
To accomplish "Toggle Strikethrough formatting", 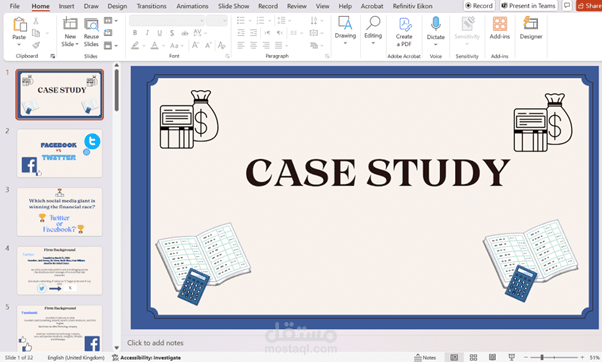I will [185, 33].
